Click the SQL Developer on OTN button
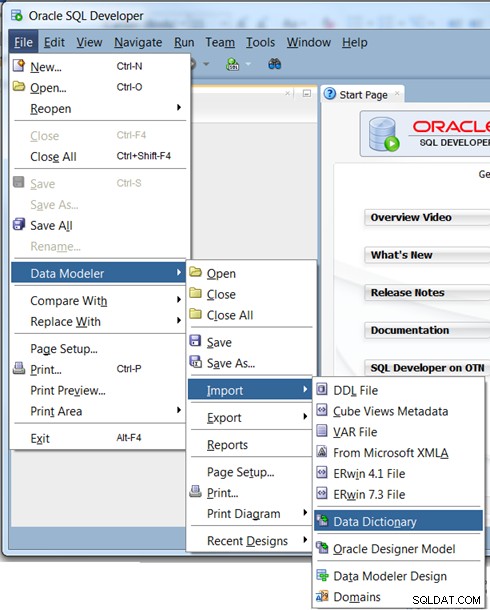This screenshot has width=490, height=610. pos(427,368)
